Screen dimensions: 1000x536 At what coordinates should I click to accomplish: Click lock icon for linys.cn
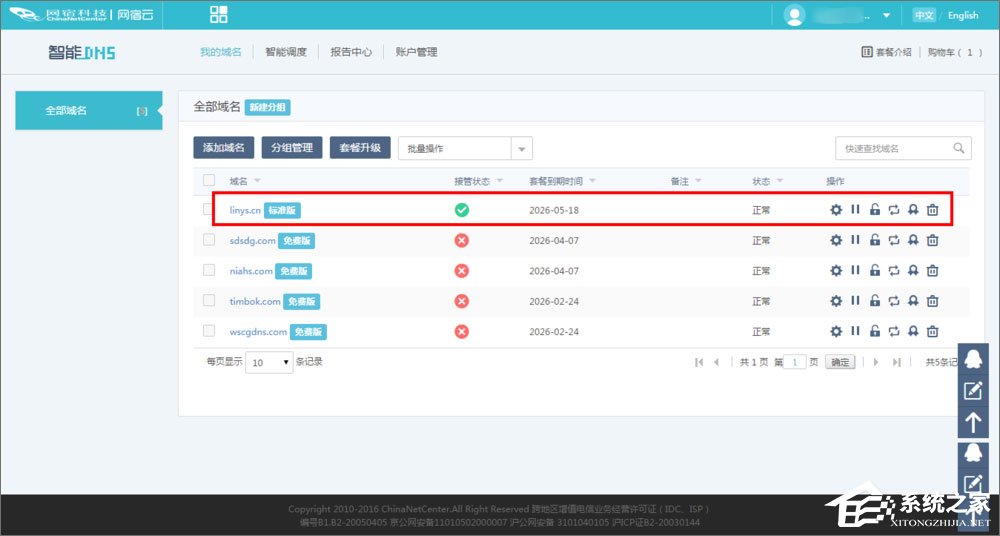(875, 209)
